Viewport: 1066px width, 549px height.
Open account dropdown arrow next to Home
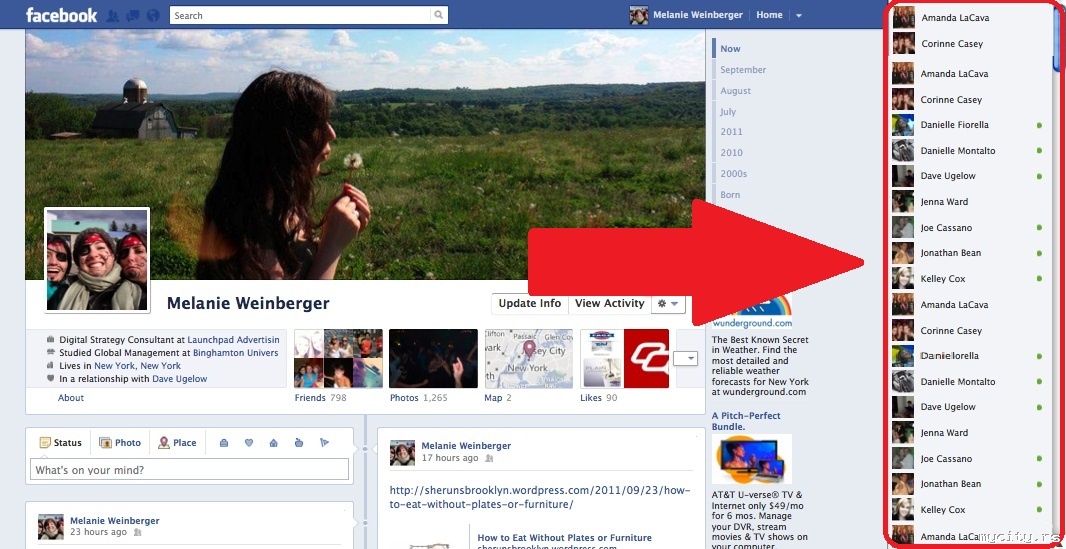(799, 16)
